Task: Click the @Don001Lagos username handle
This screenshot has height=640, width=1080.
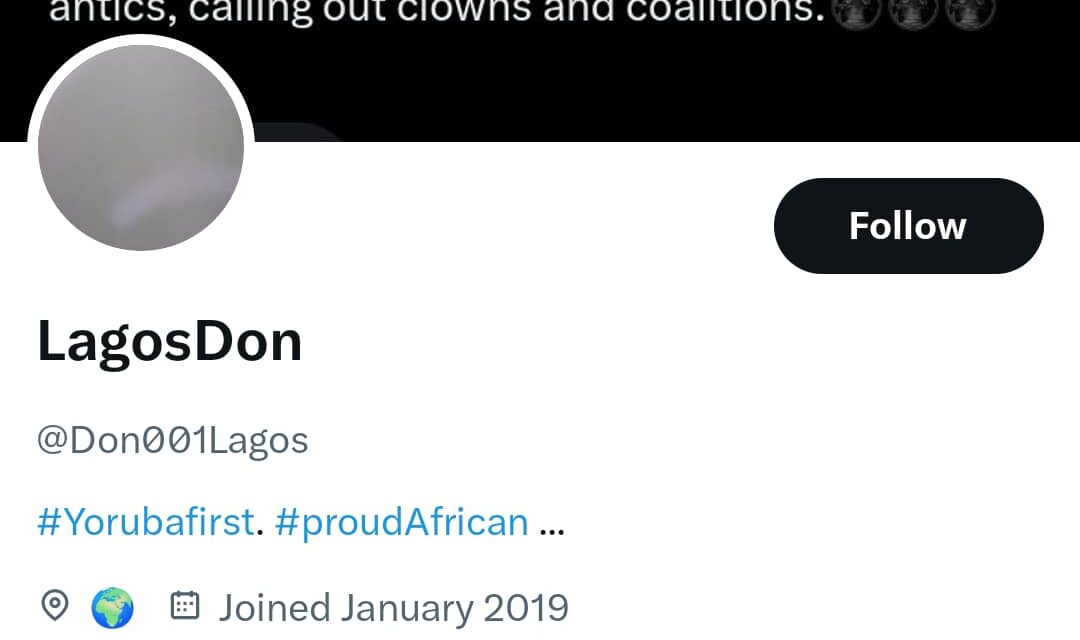Action: coord(172,438)
